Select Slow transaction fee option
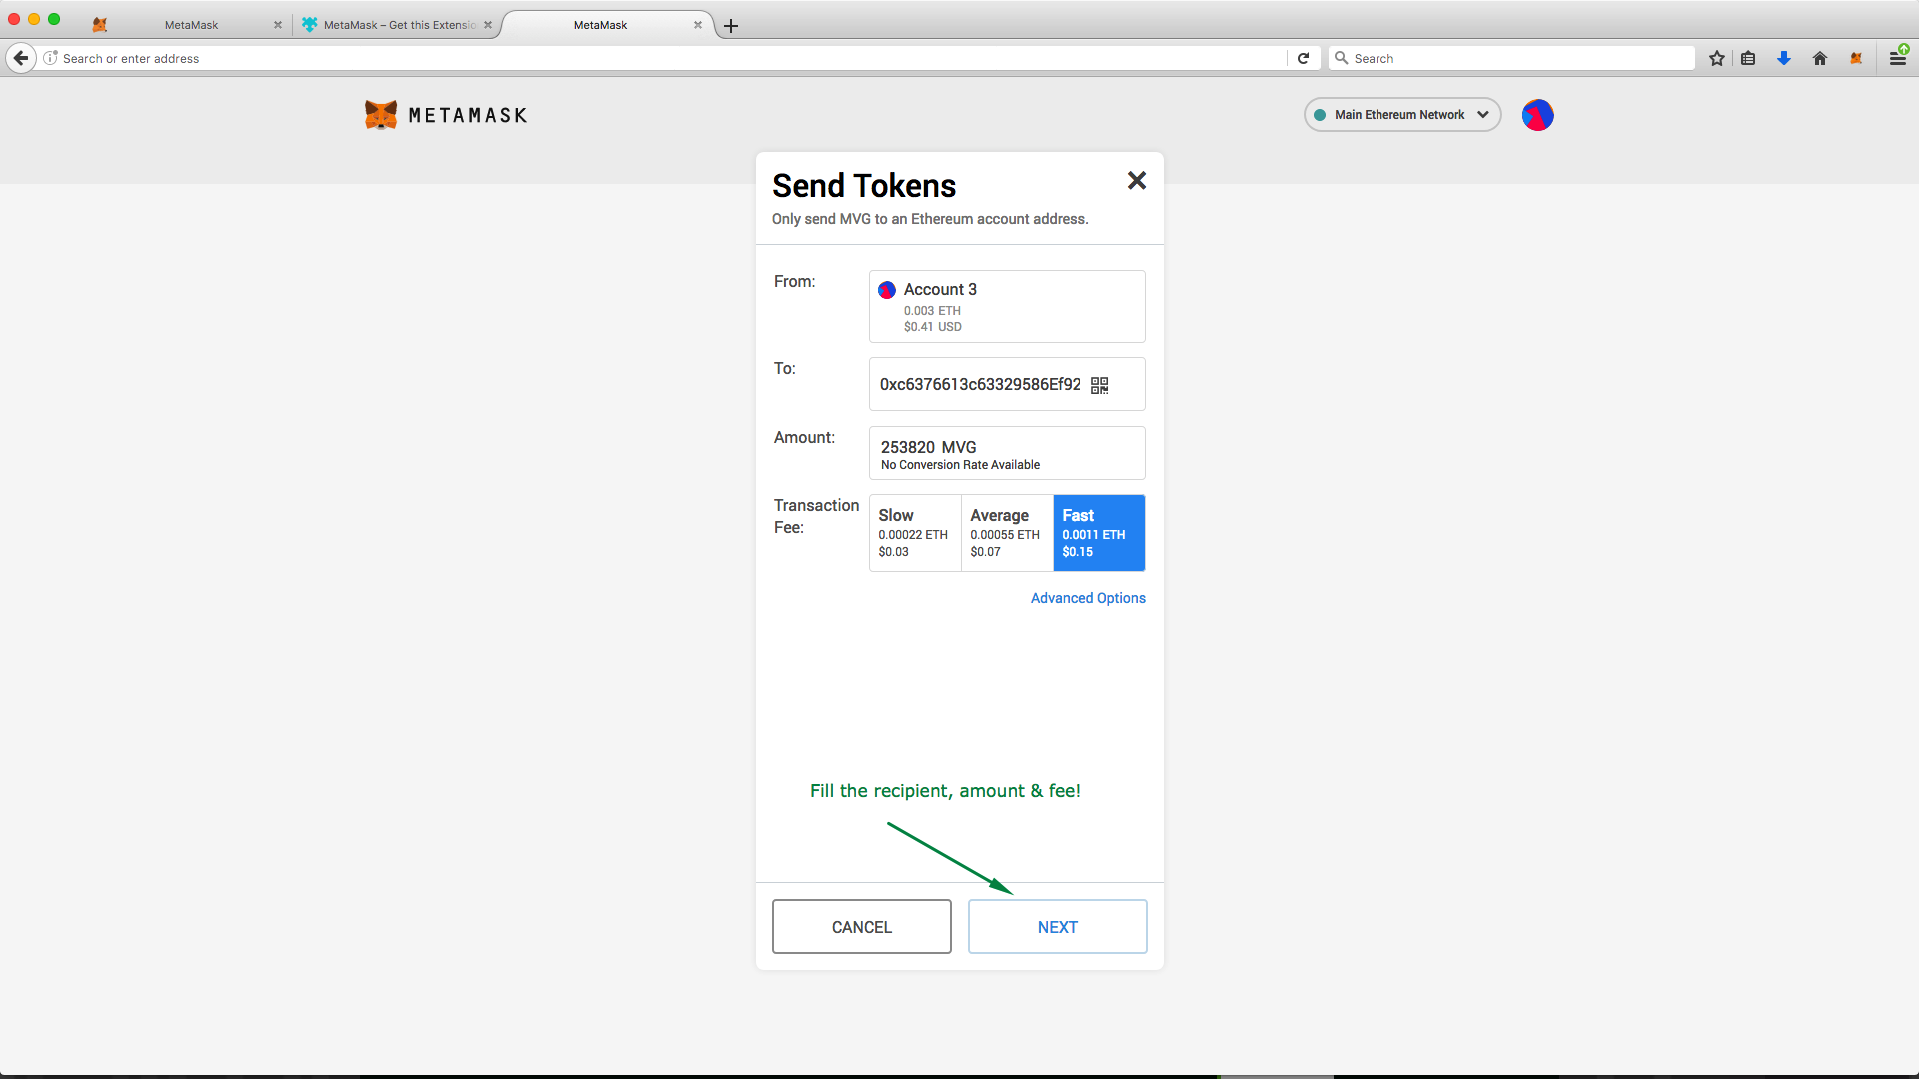The image size is (1919, 1079). [915, 533]
